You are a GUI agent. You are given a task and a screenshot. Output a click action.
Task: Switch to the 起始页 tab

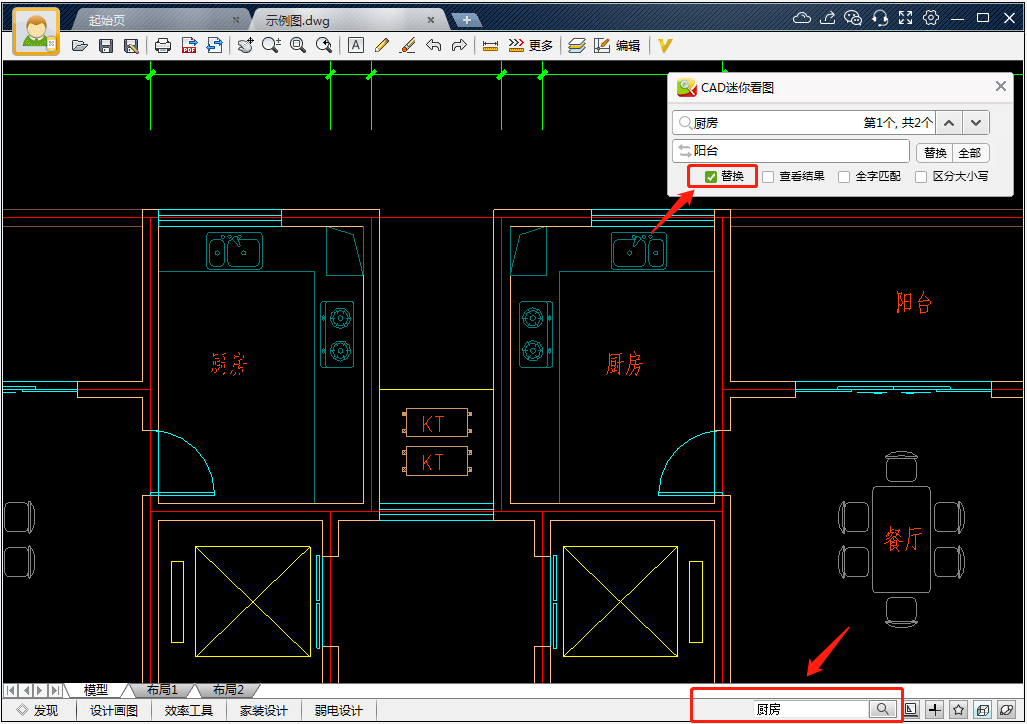pos(109,20)
